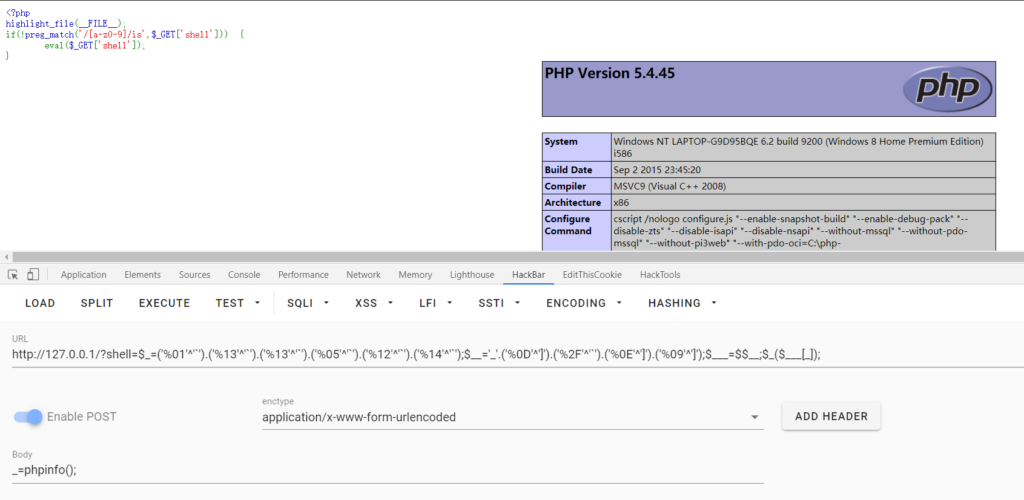Click the LOAD button
The height and width of the screenshot is (500, 1024).
click(40, 303)
